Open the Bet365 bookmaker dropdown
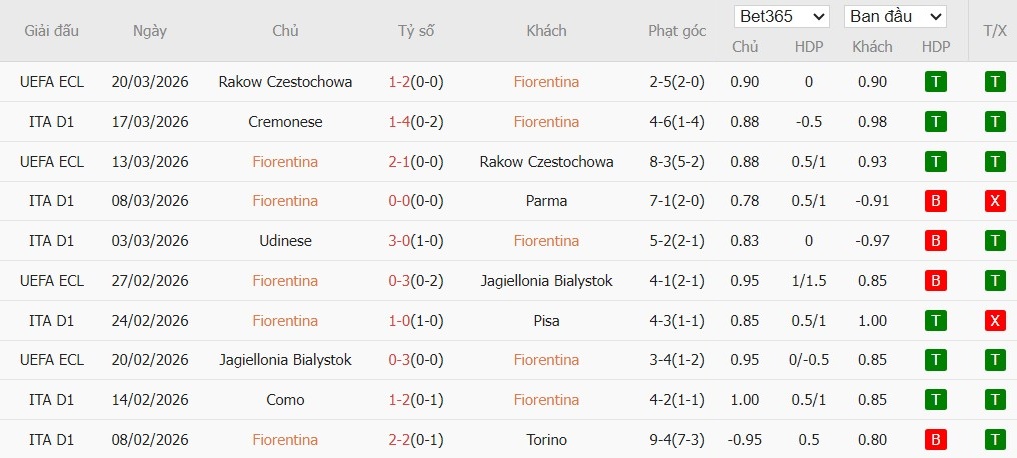Viewport: 1017px width, 458px height. 782,17
